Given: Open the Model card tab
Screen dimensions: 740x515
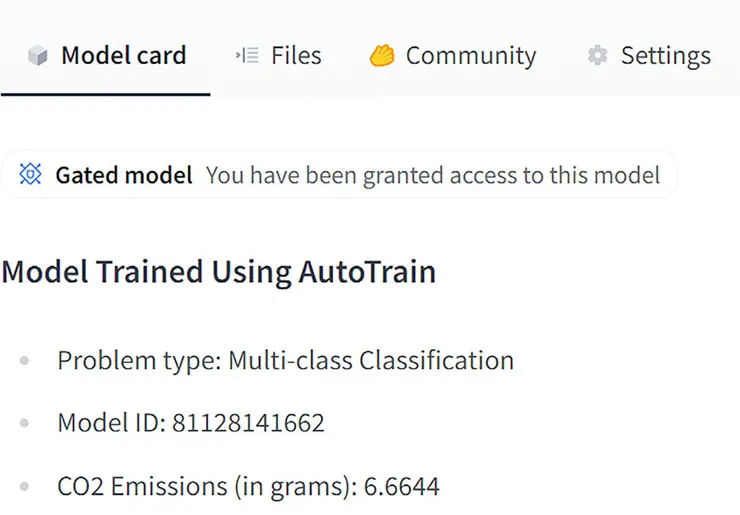Looking at the screenshot, I should [123, 56].
